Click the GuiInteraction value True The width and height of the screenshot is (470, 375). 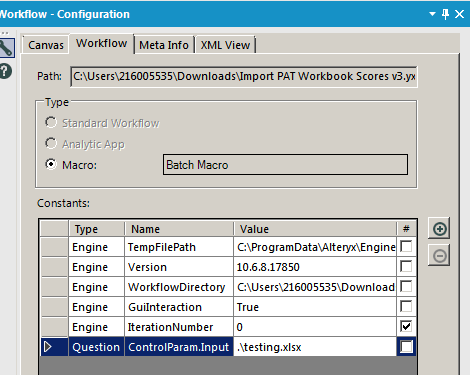pos(315,307)
